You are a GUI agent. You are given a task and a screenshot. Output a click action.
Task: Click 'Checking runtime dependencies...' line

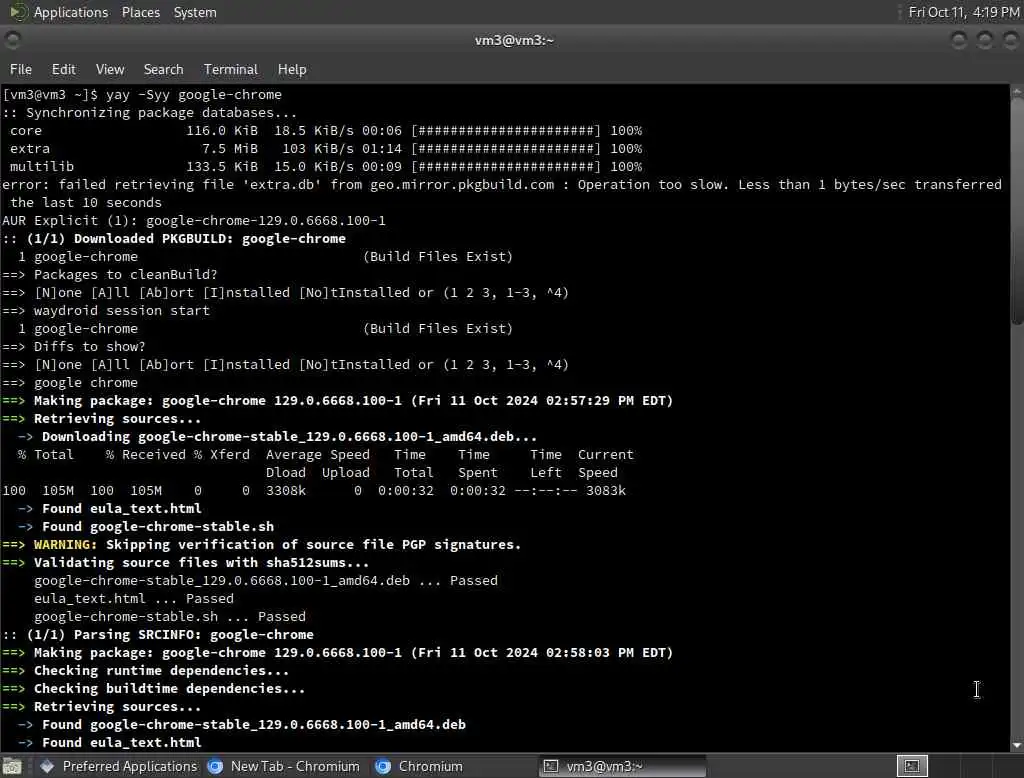(146, 671)
